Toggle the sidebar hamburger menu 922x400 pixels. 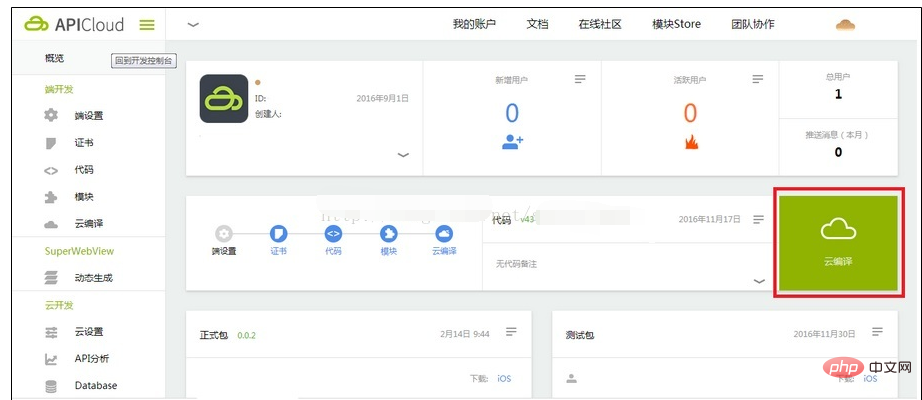[147, 25]
